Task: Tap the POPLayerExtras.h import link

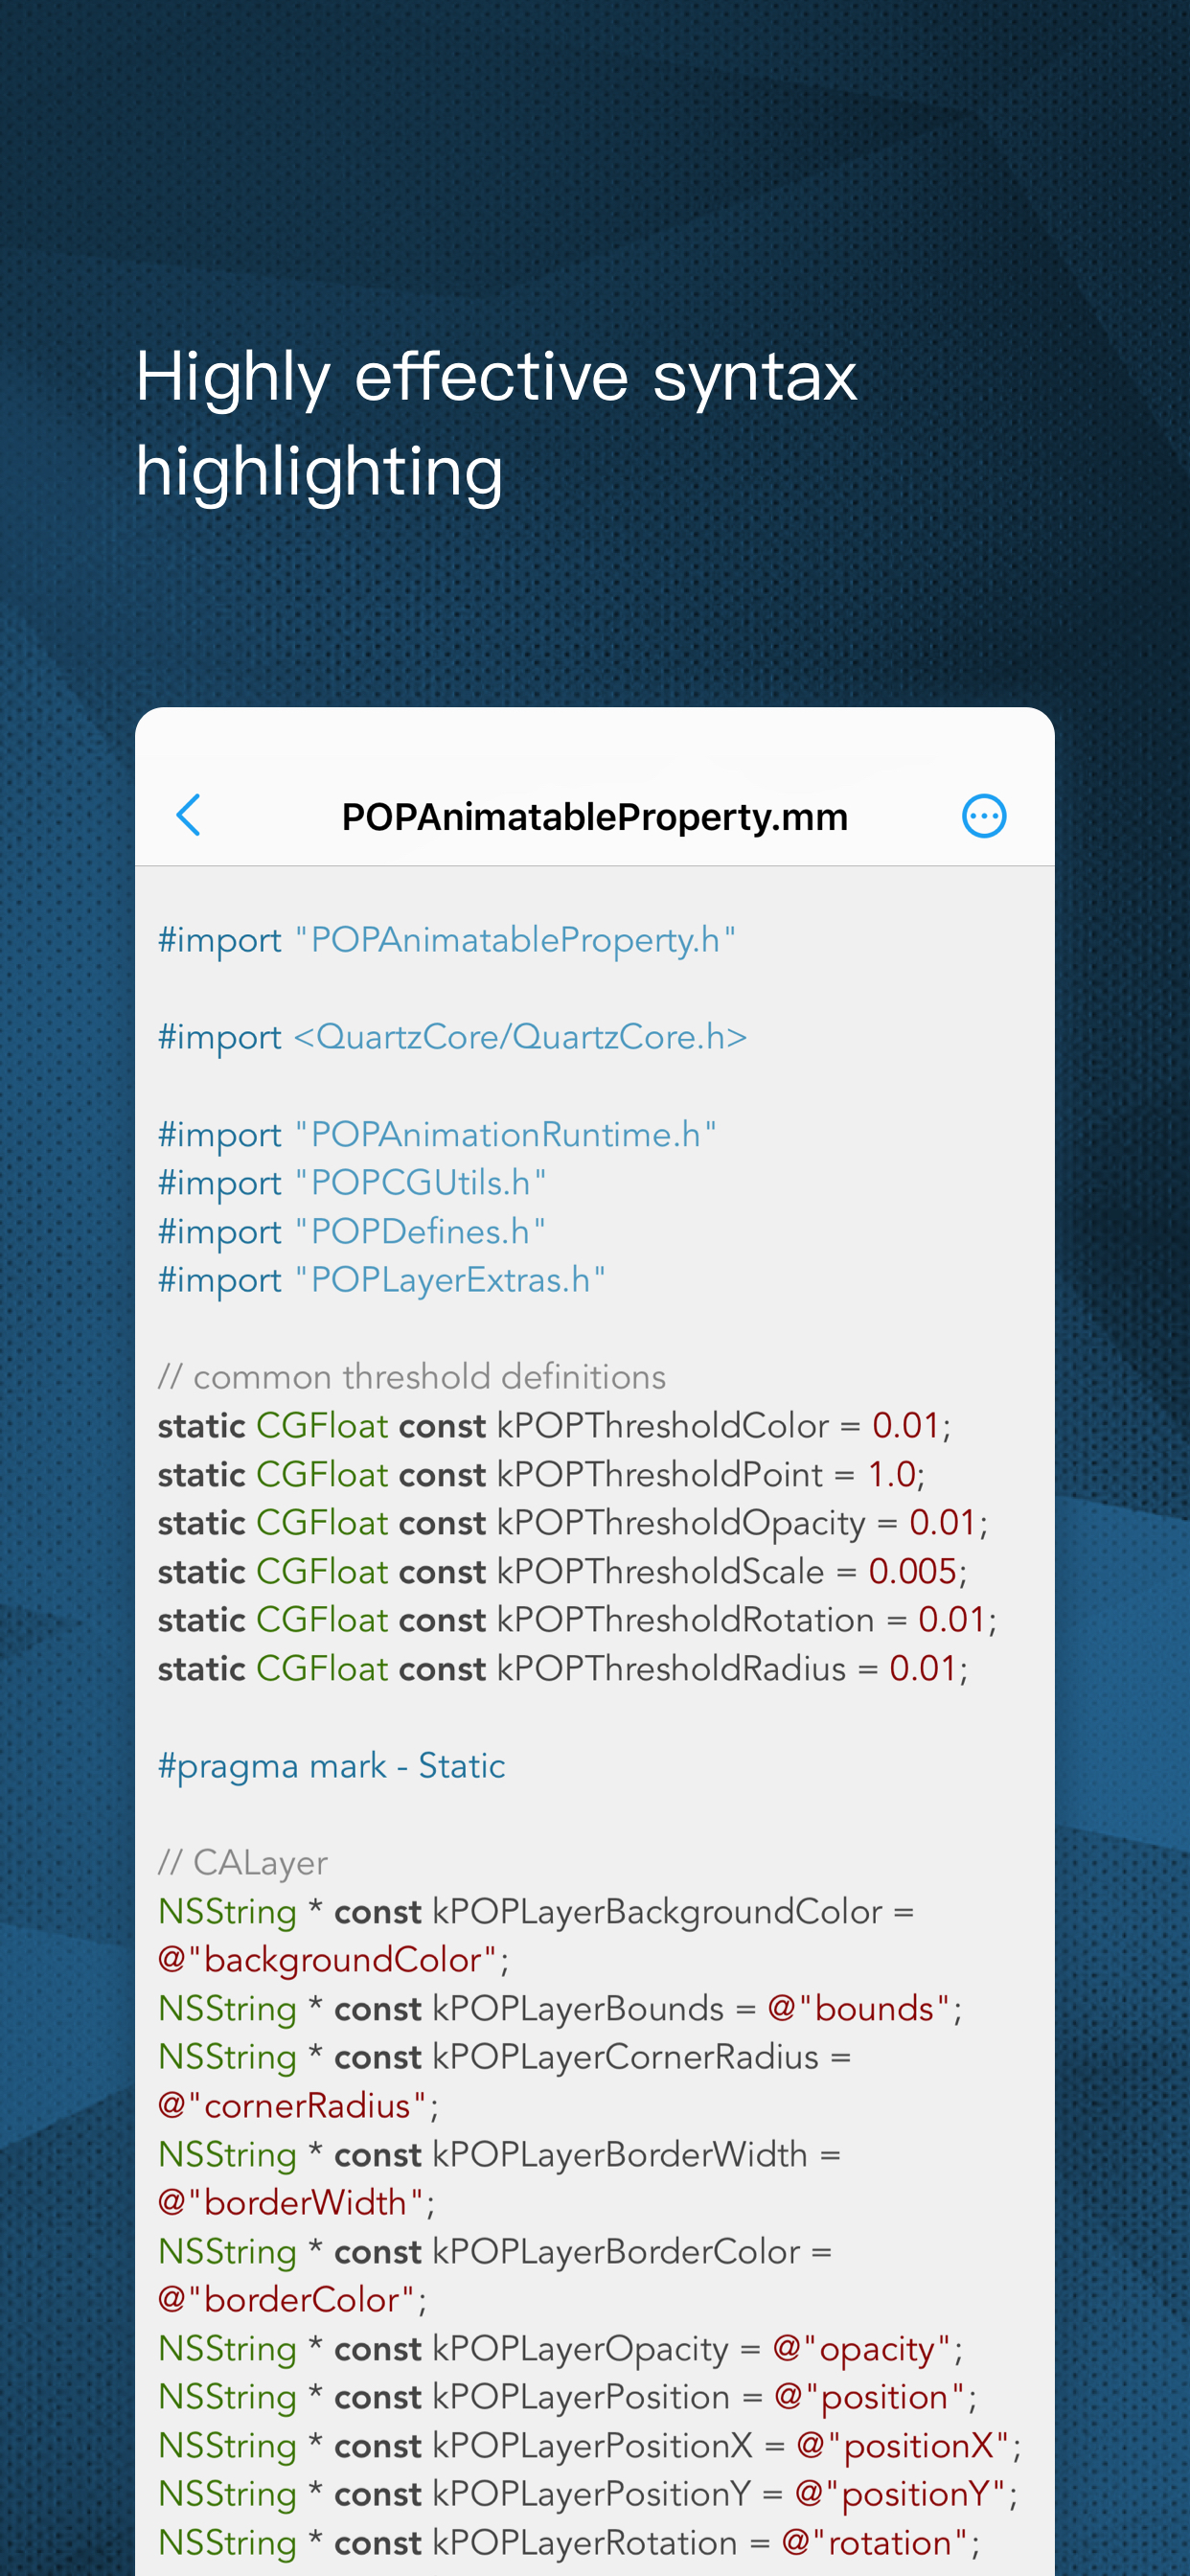Action: (x=448, y=1279)
